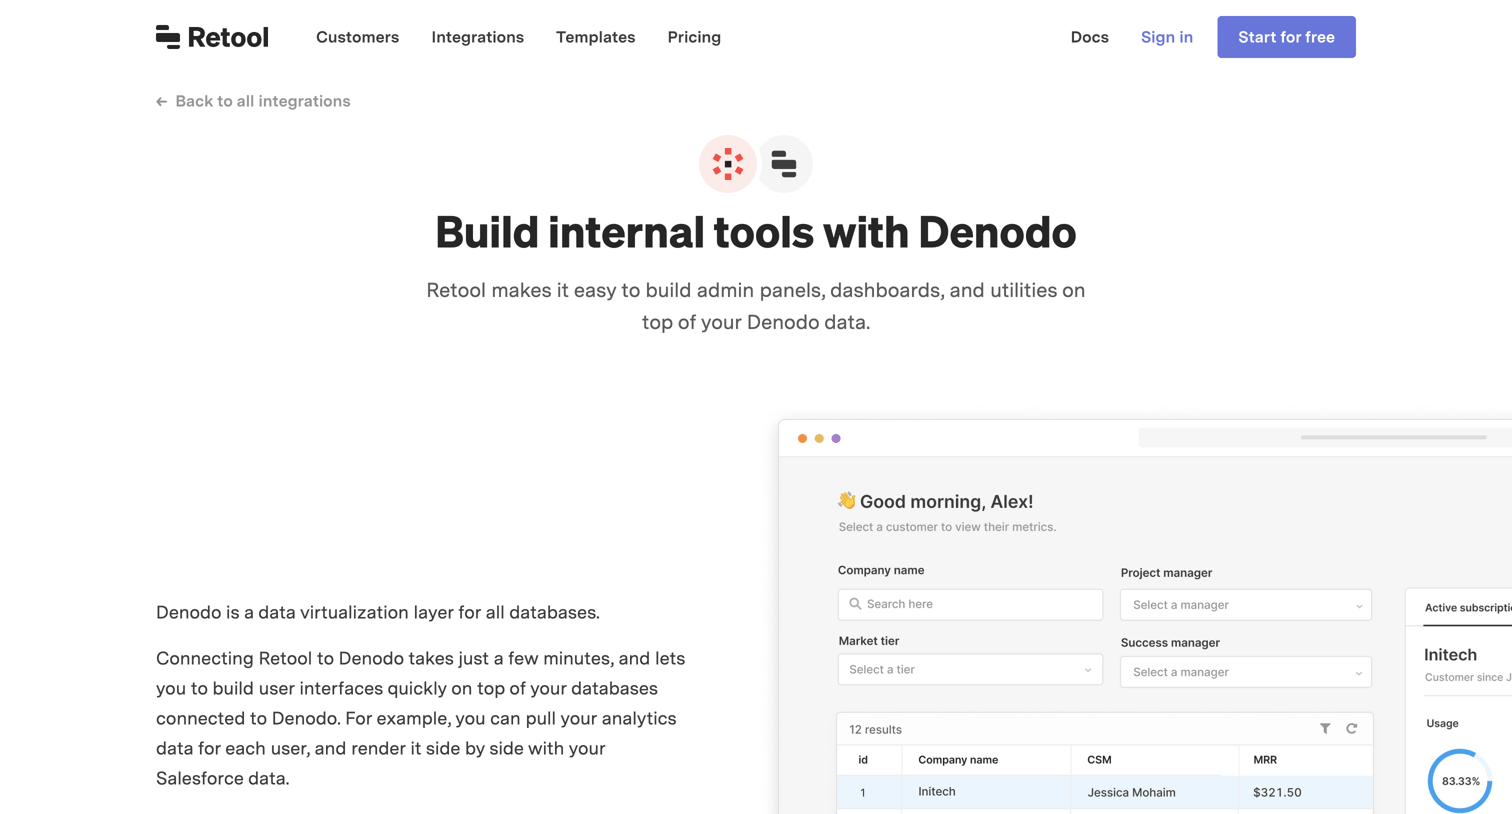Click the magnifier icon in search field
The image size is (1512, 814).
point(855,604)
